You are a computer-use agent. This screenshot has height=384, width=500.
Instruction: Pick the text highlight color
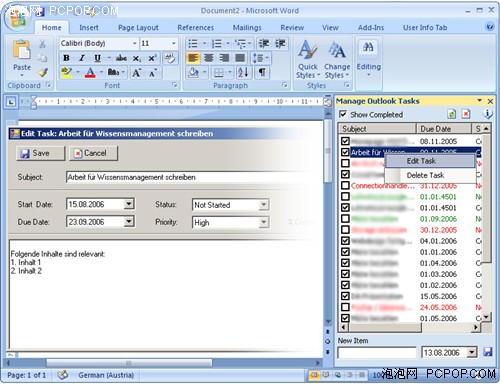[x=67, y=72]
